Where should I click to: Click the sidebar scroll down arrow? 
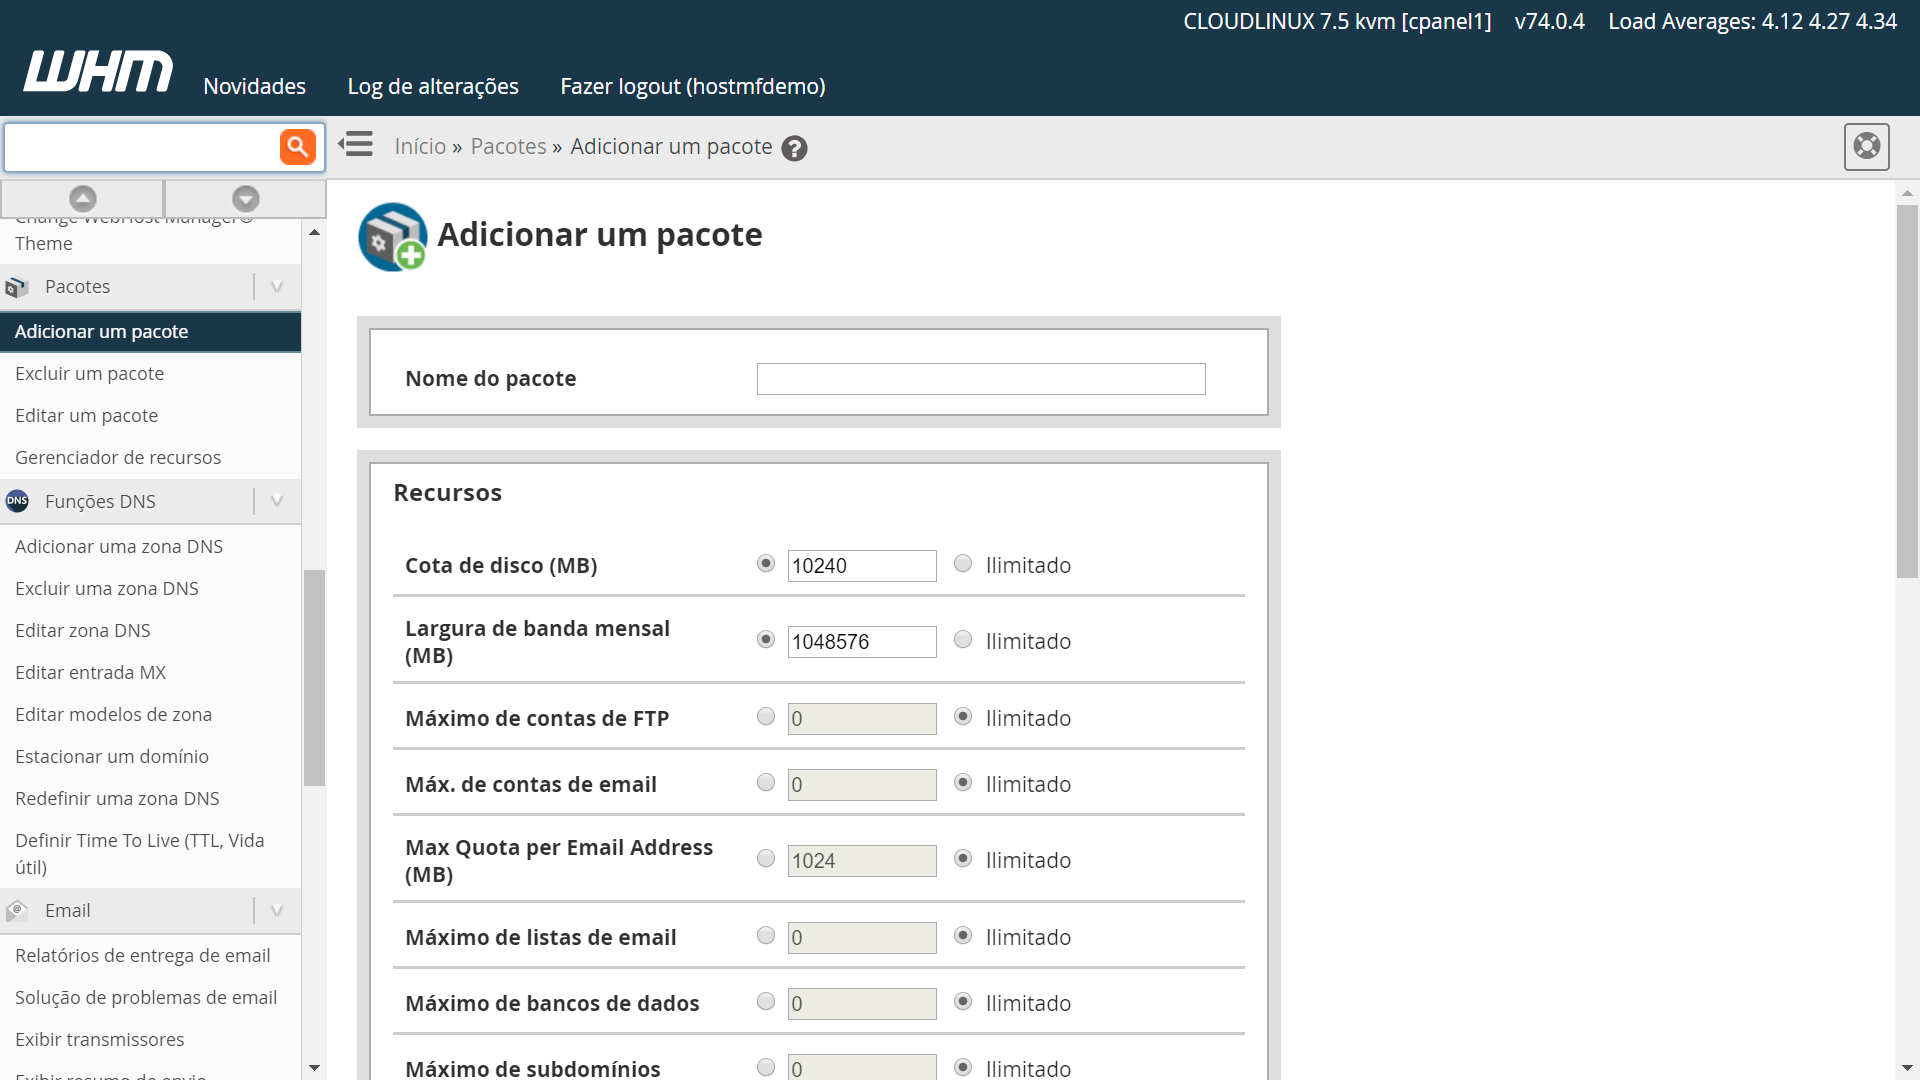314,1068
